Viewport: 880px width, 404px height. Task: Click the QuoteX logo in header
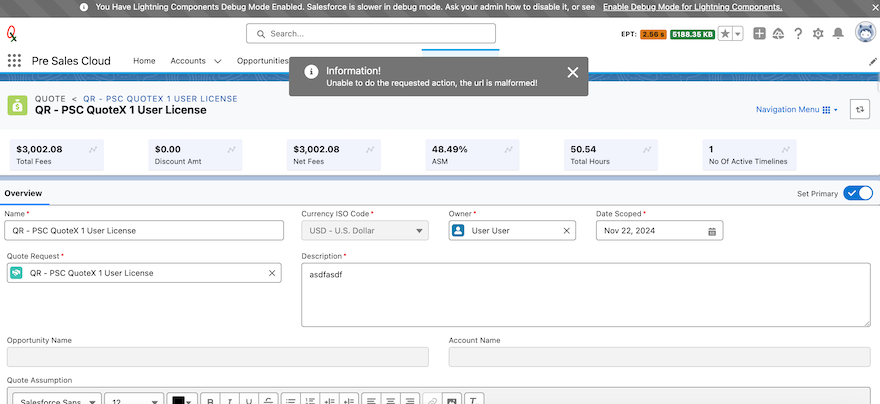pos(12,34)
